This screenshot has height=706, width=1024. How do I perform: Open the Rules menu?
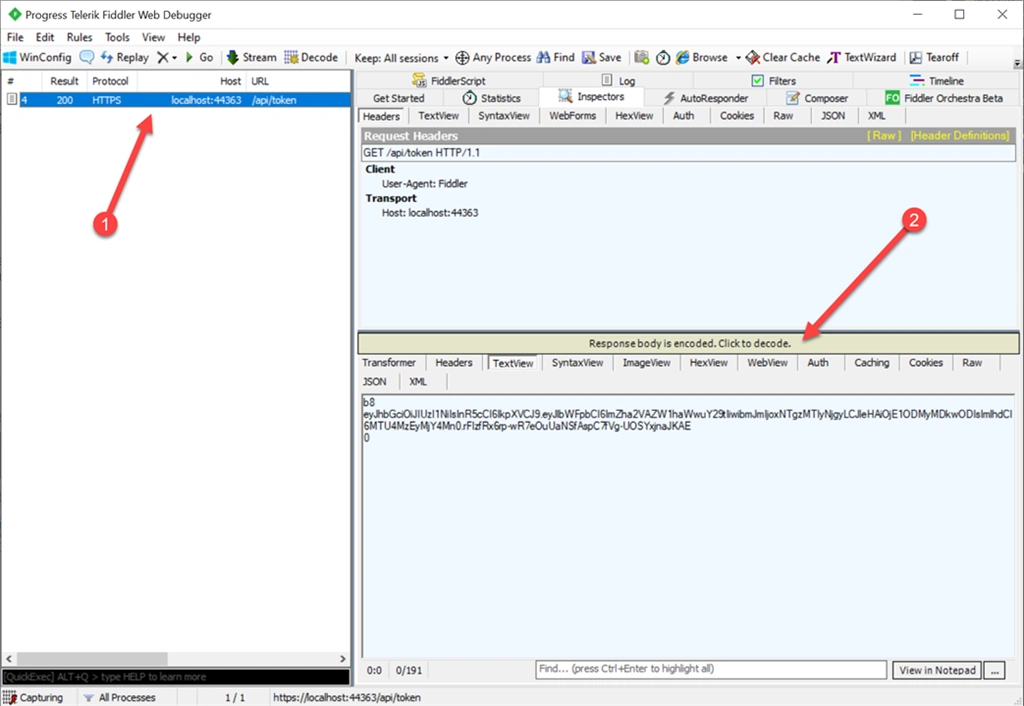click(79, 37)
